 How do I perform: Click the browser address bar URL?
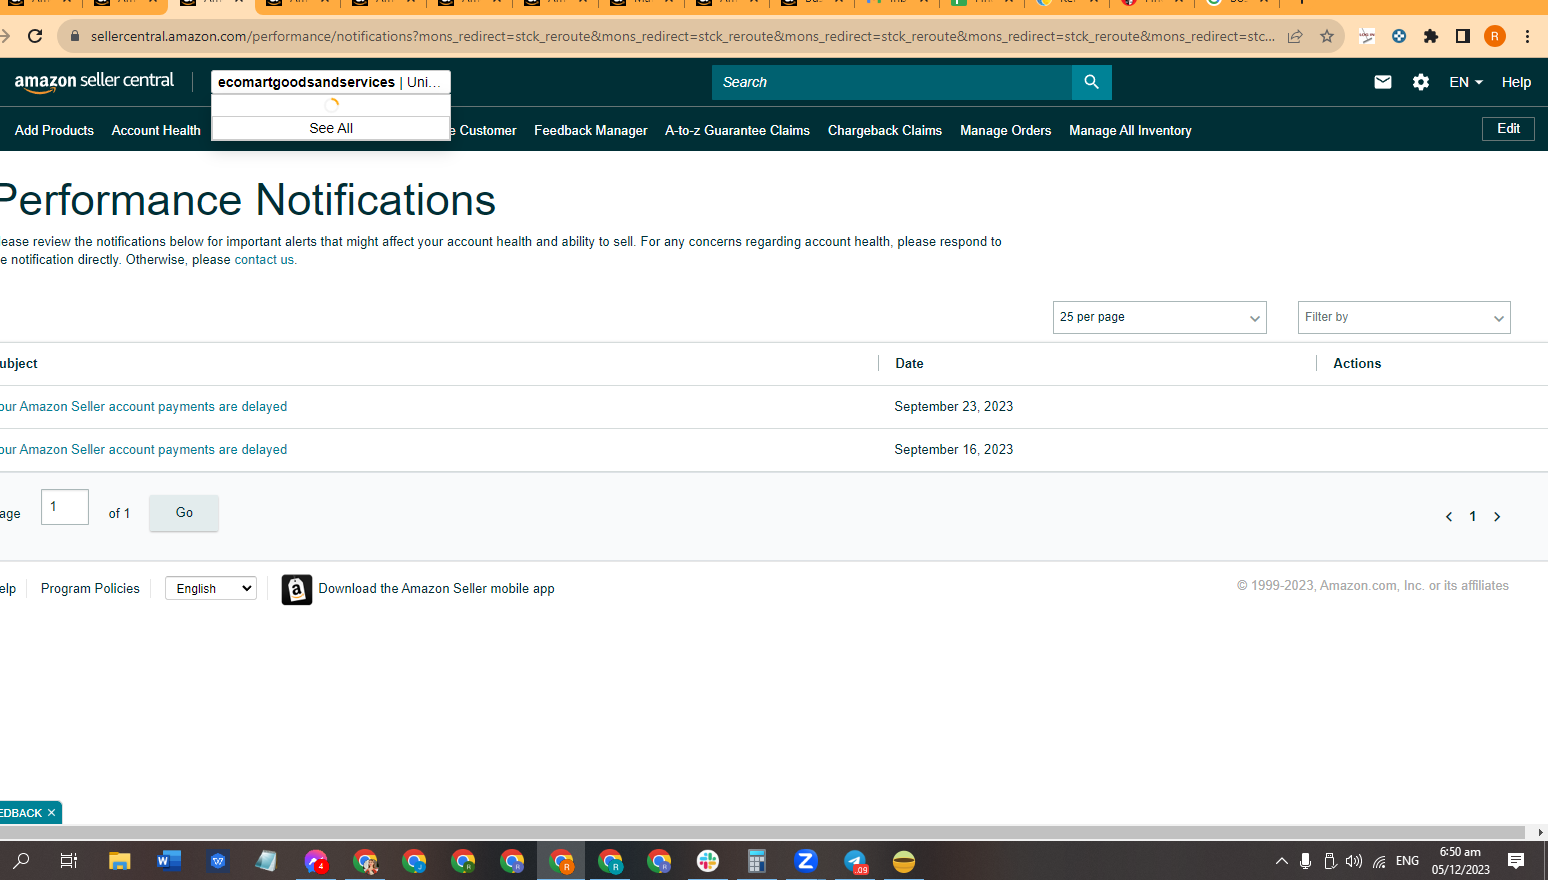point(682,36)
